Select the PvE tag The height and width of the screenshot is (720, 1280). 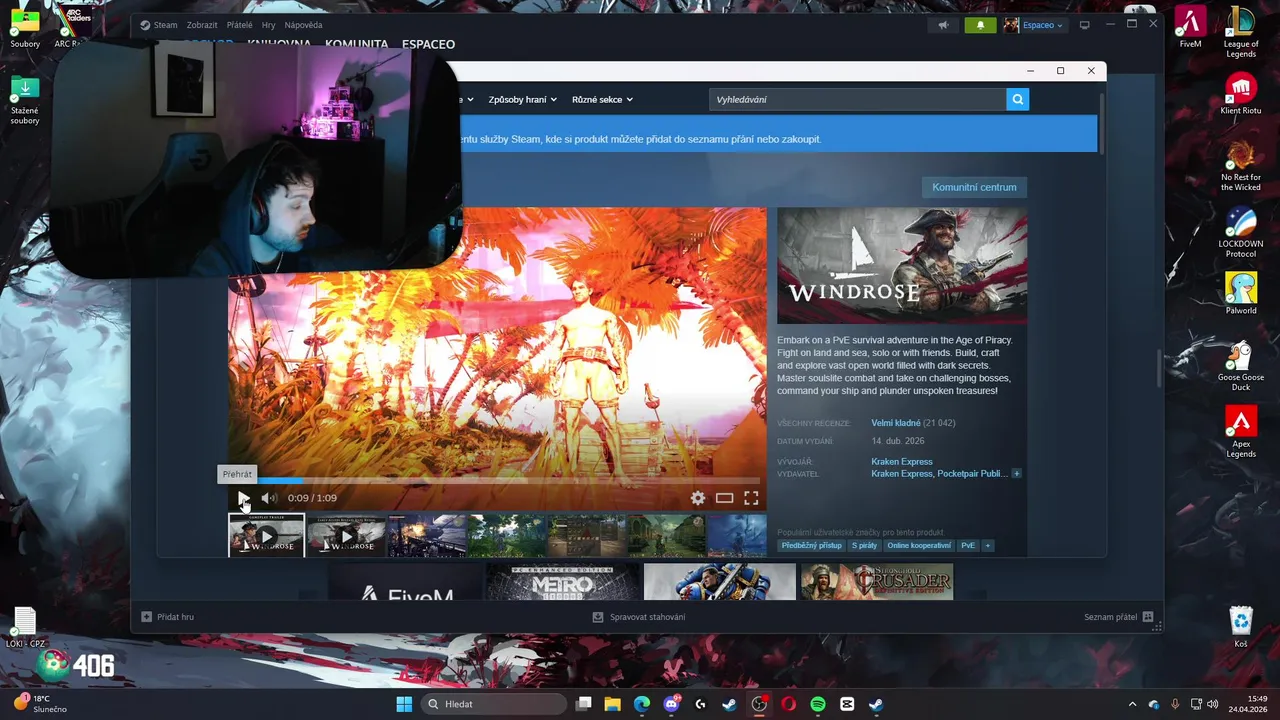point(968,546)
